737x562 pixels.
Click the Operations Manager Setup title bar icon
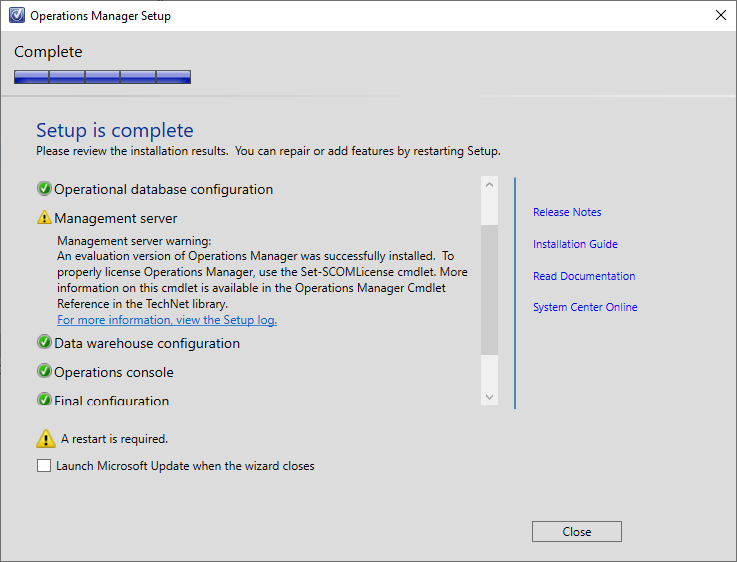point(17,16)
